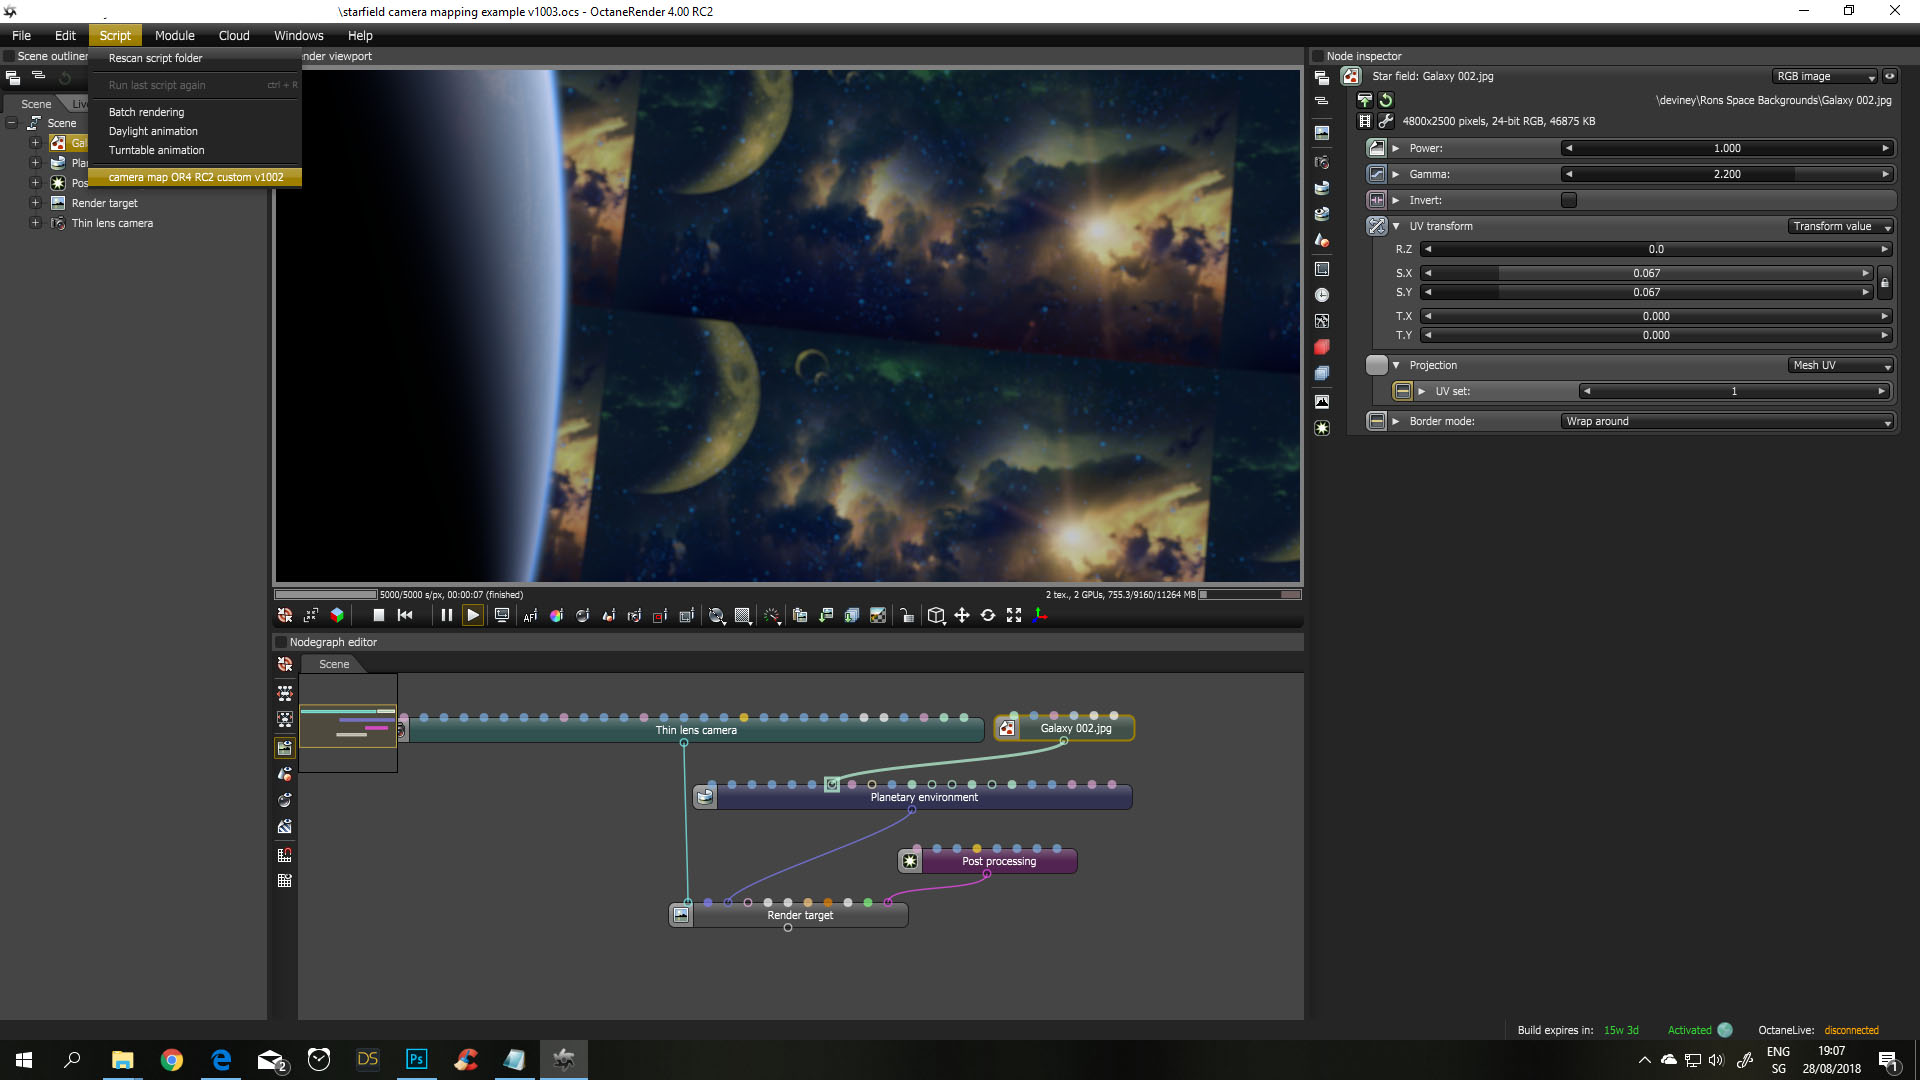
Task: Toggle the S.X/S.Y aspect lock
Action: click(x=1884, y=283)
